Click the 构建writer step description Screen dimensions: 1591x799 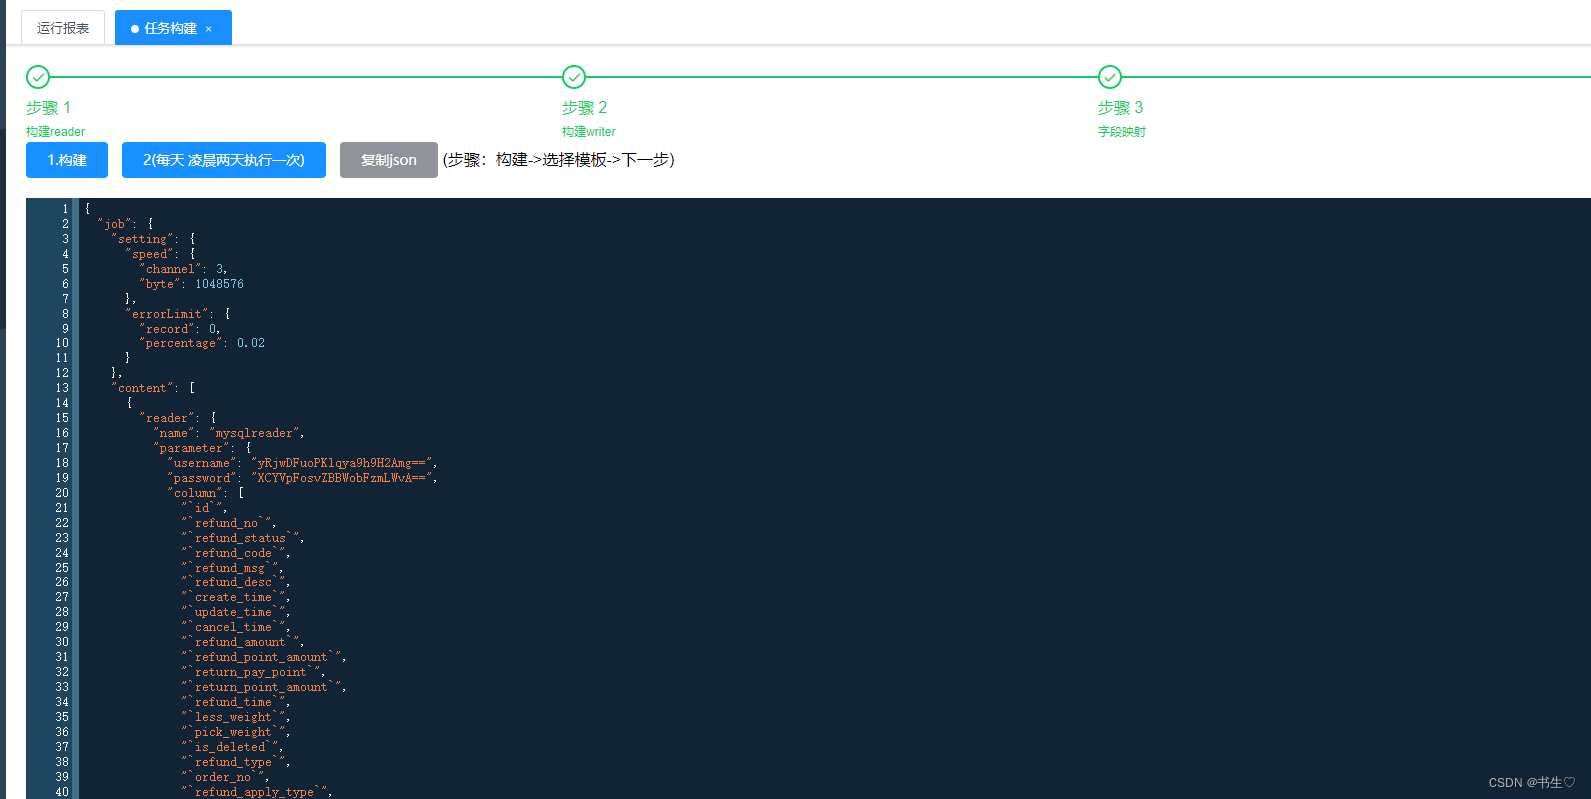589,132
